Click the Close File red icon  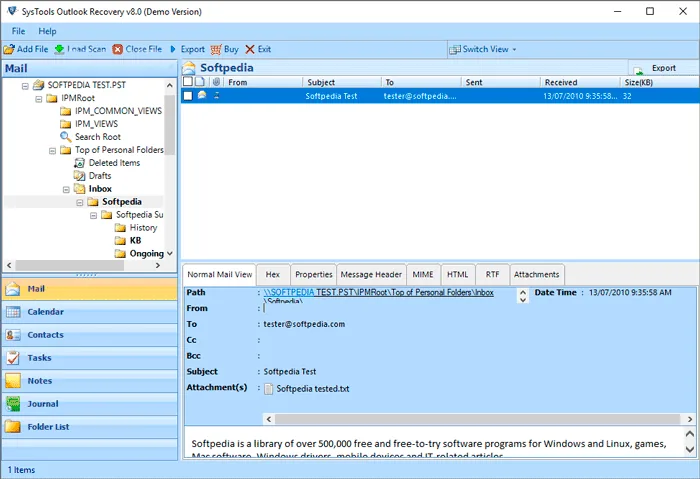pos(117,49)
